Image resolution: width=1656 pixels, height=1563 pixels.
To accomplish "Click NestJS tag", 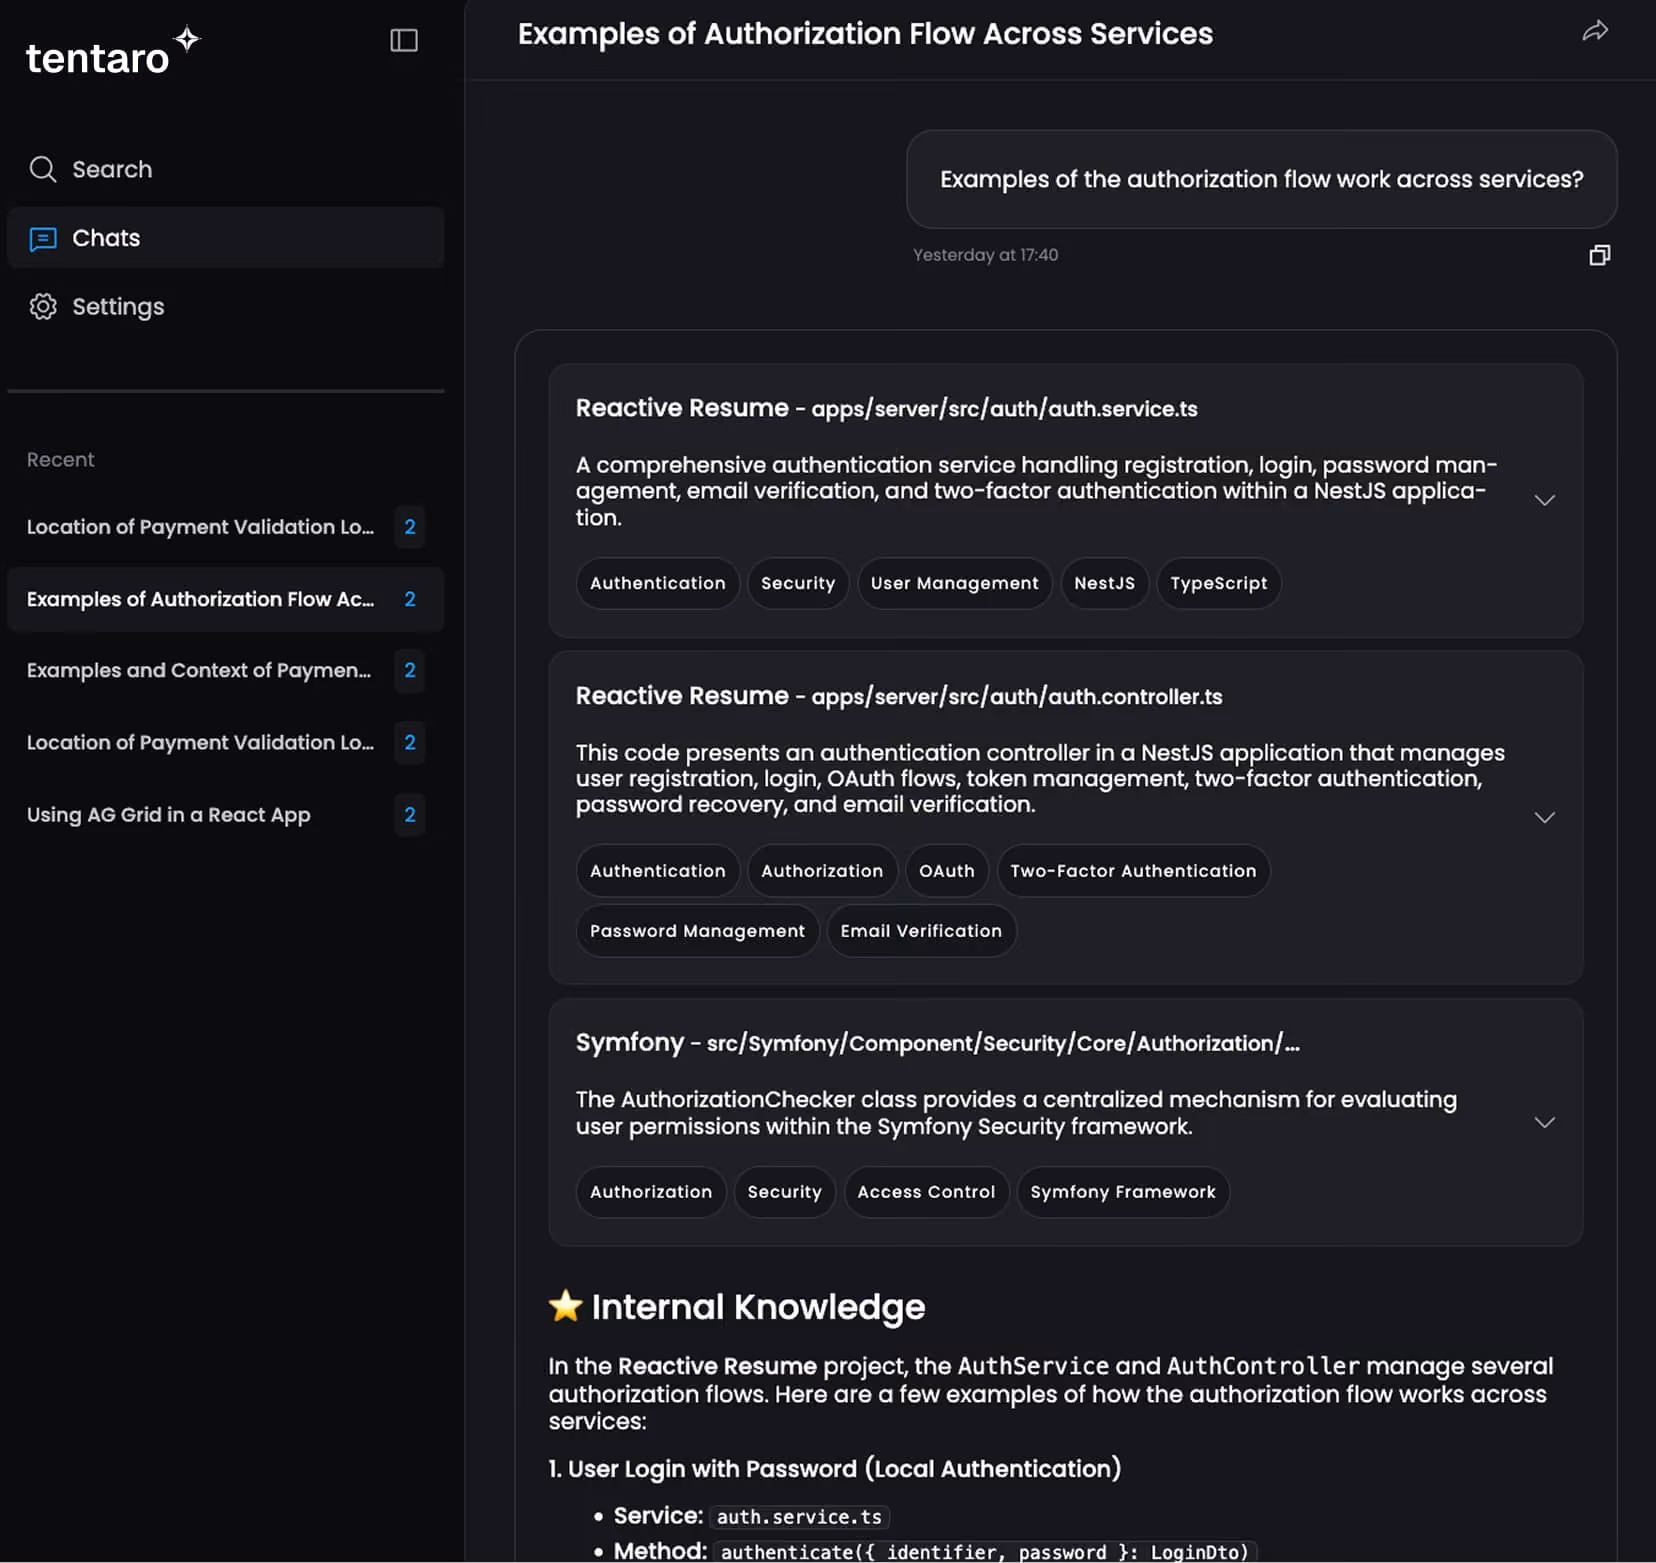I will coord(1104,583).
